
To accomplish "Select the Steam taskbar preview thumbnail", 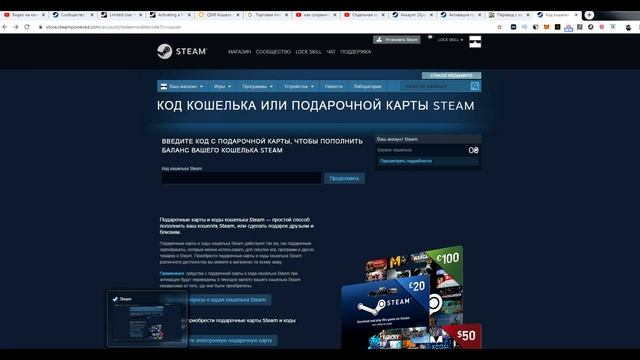I will click(147, 319).
